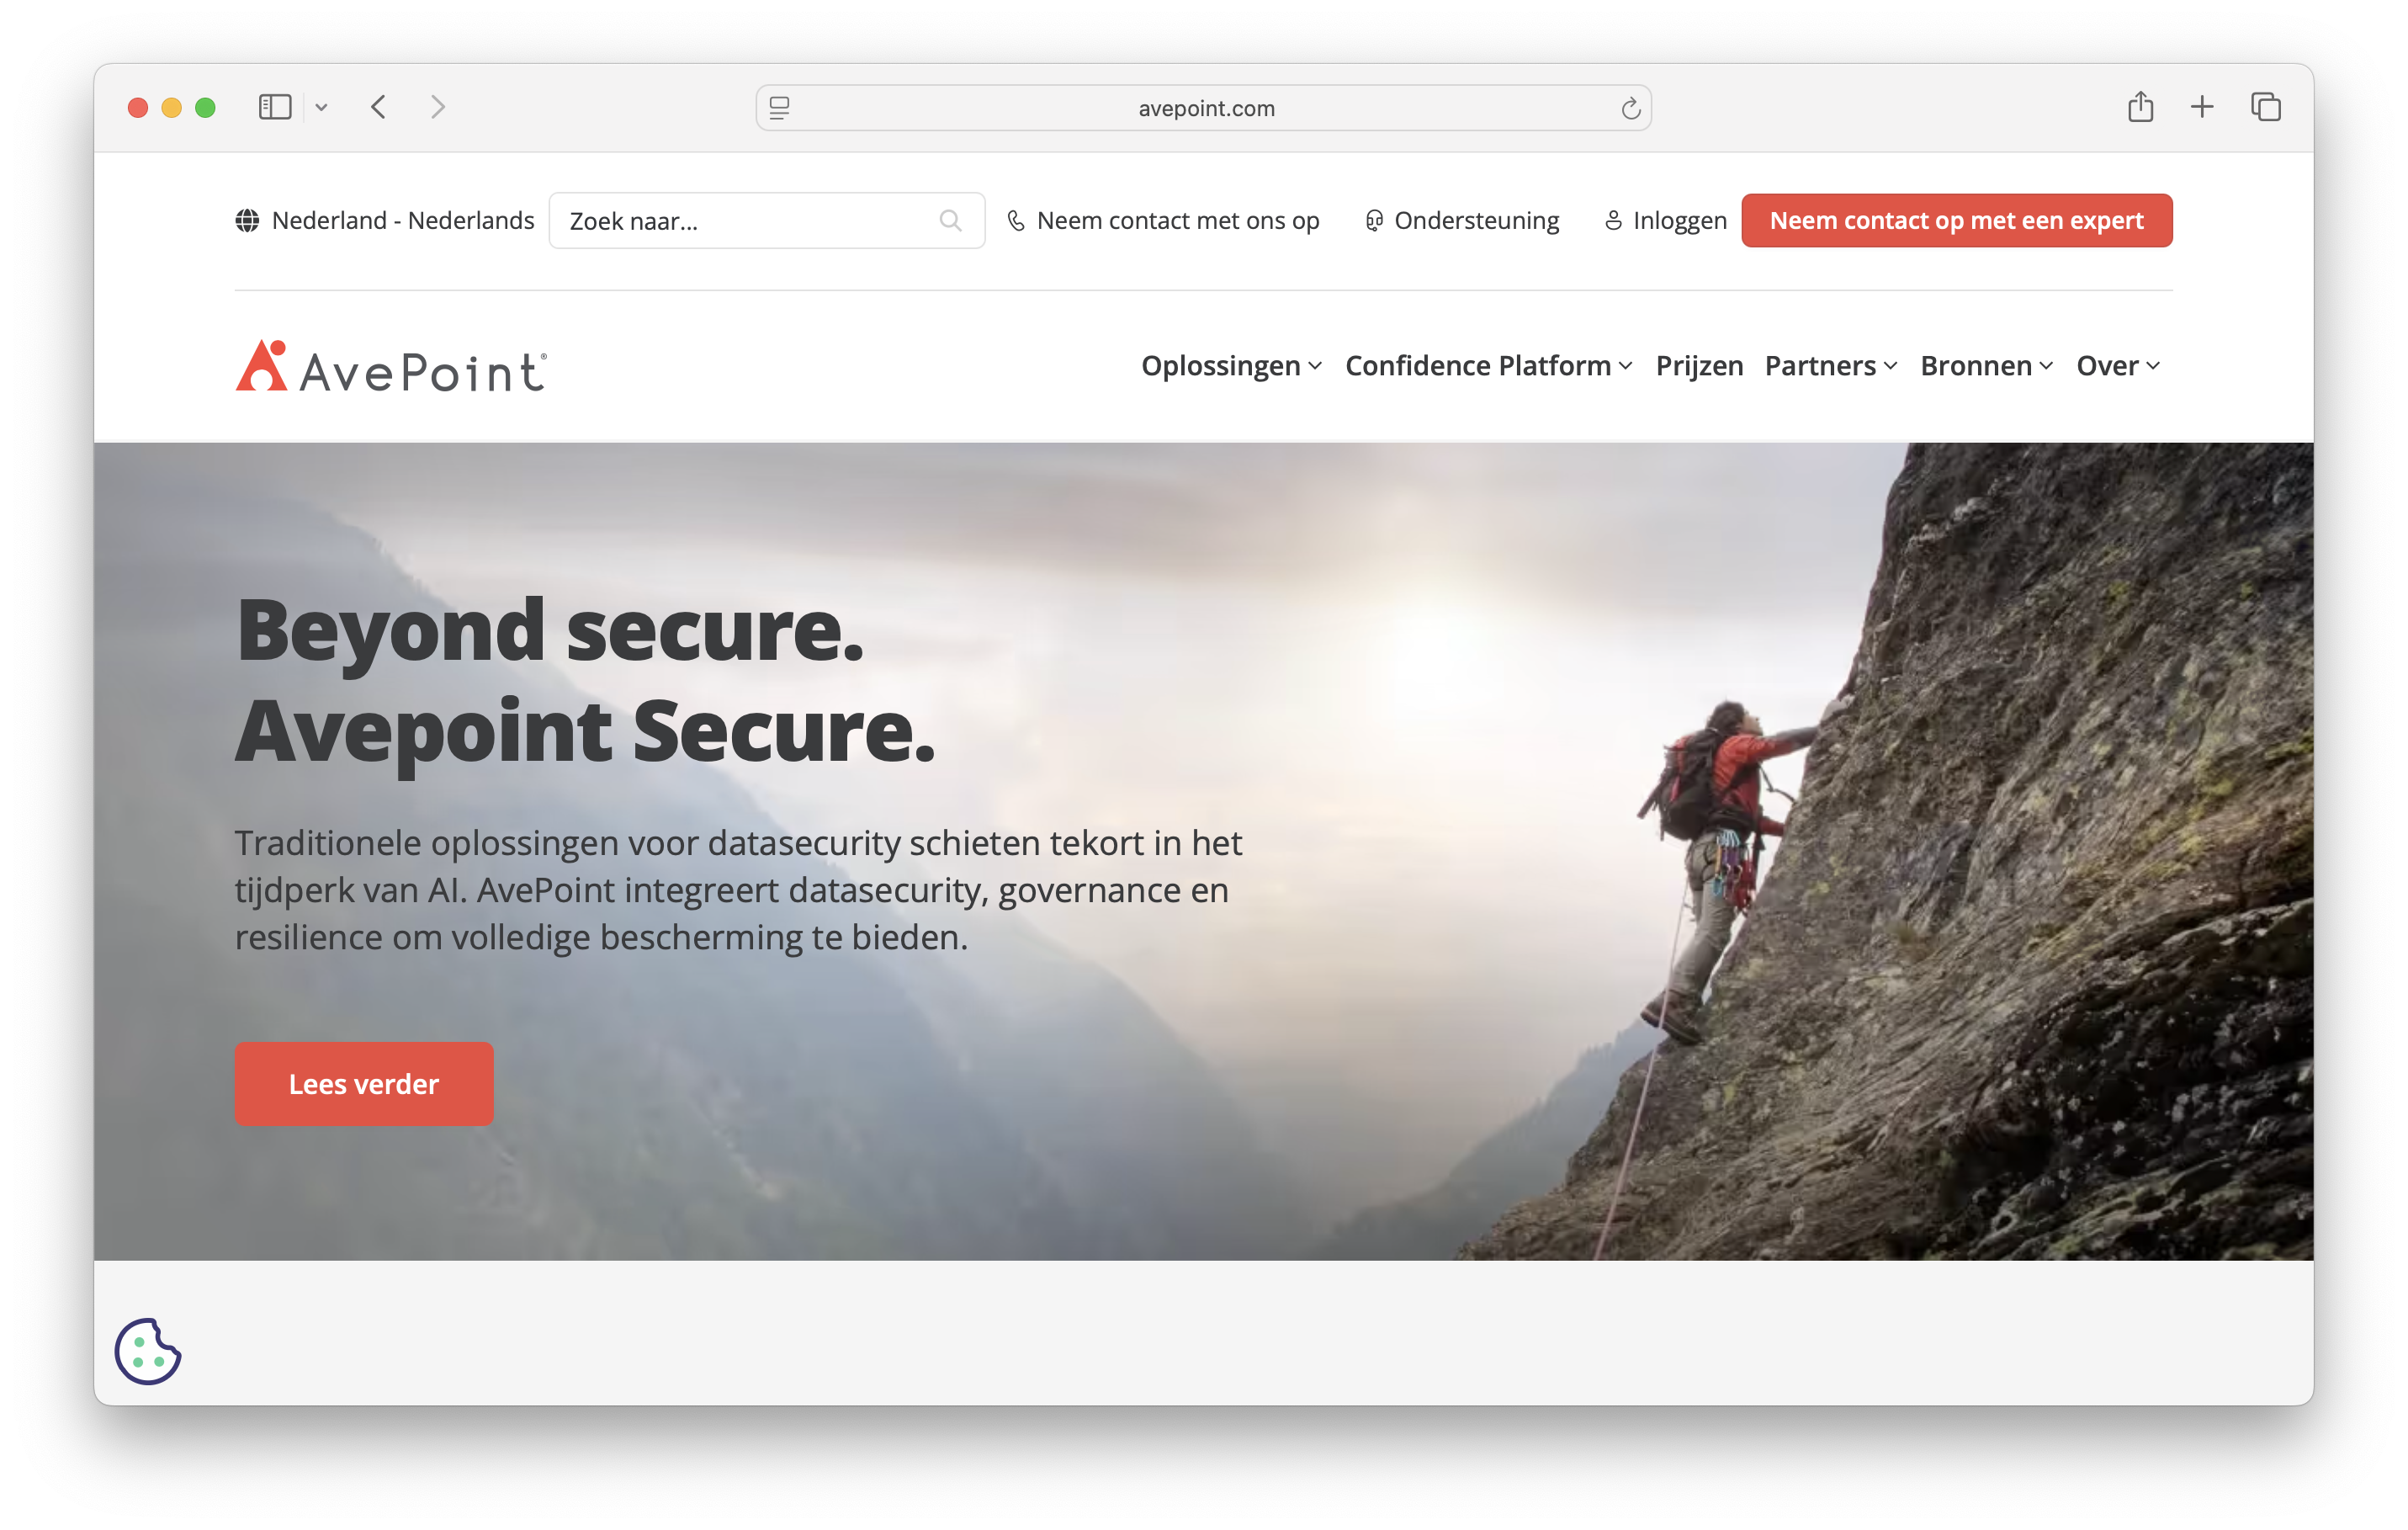Open the Over menu
This screenshot has height=1530, width=2408.
(2118, 366)
